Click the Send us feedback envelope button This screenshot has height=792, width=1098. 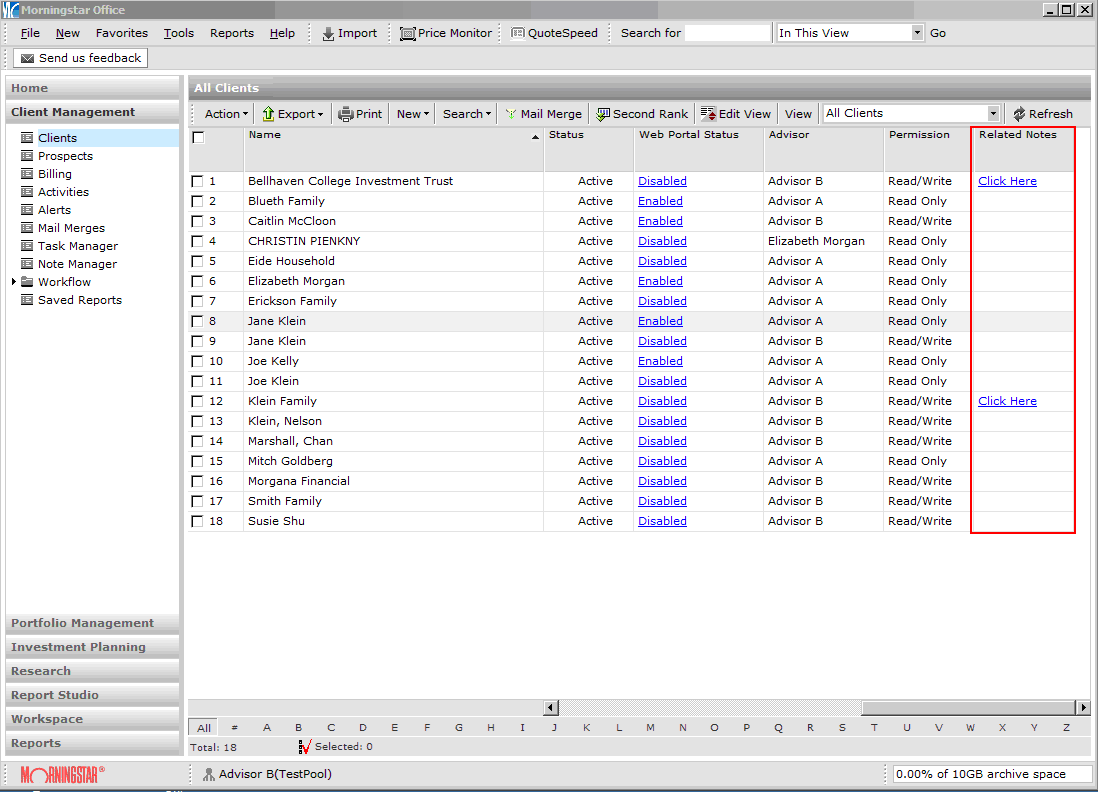[x=80, y=58]
